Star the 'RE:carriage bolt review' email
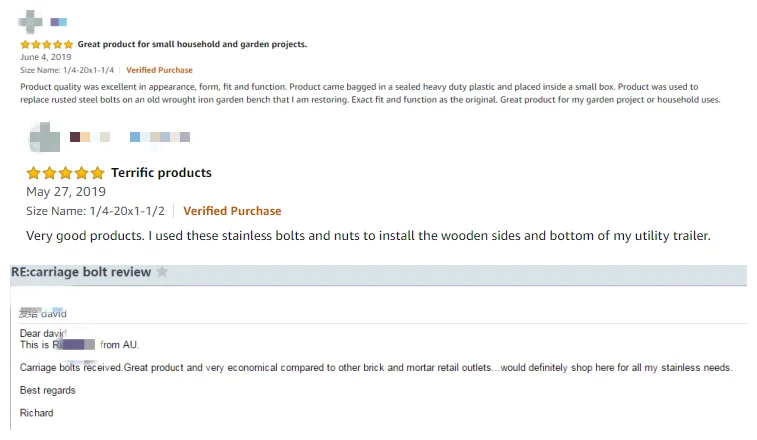The width and height of the screenshot is (757, 440). point(162,272)
